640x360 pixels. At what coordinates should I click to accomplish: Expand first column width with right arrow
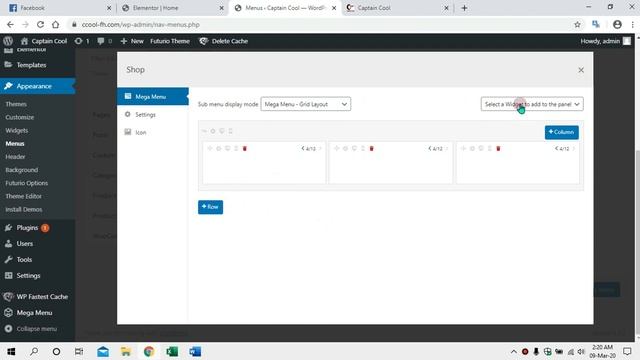[320, 149]
